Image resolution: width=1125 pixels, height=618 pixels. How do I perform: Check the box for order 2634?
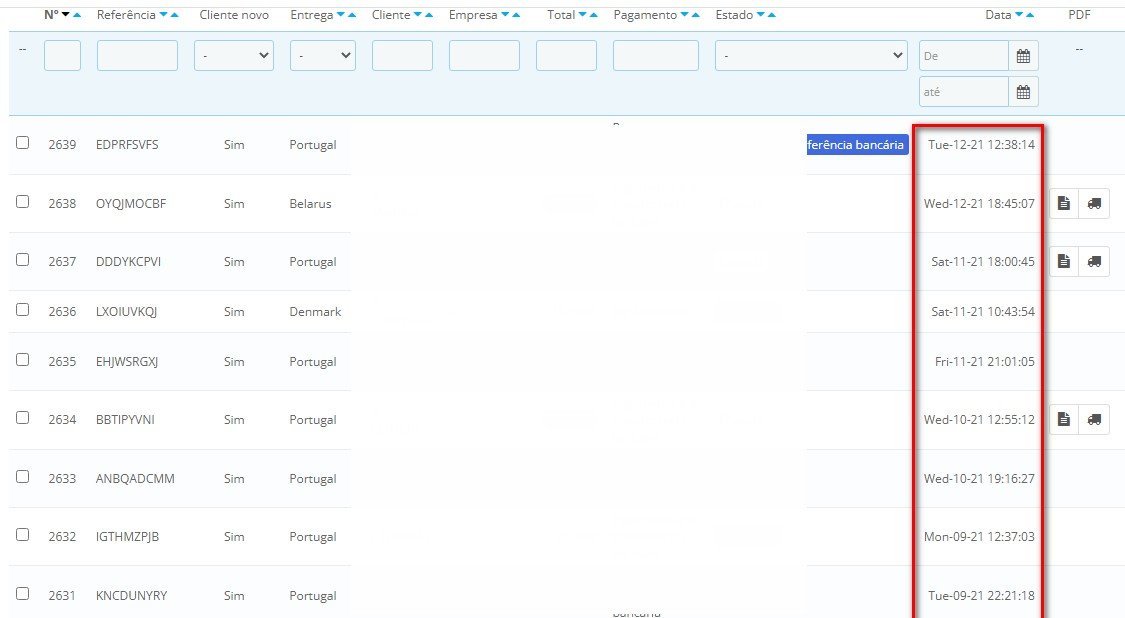coord(23,418)
